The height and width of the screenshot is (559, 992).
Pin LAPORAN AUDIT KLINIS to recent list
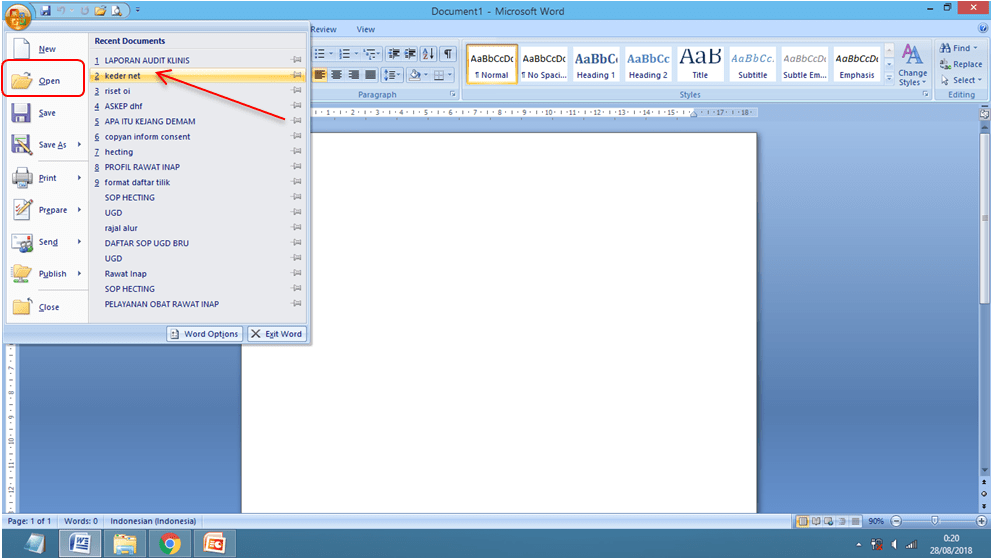296,60
